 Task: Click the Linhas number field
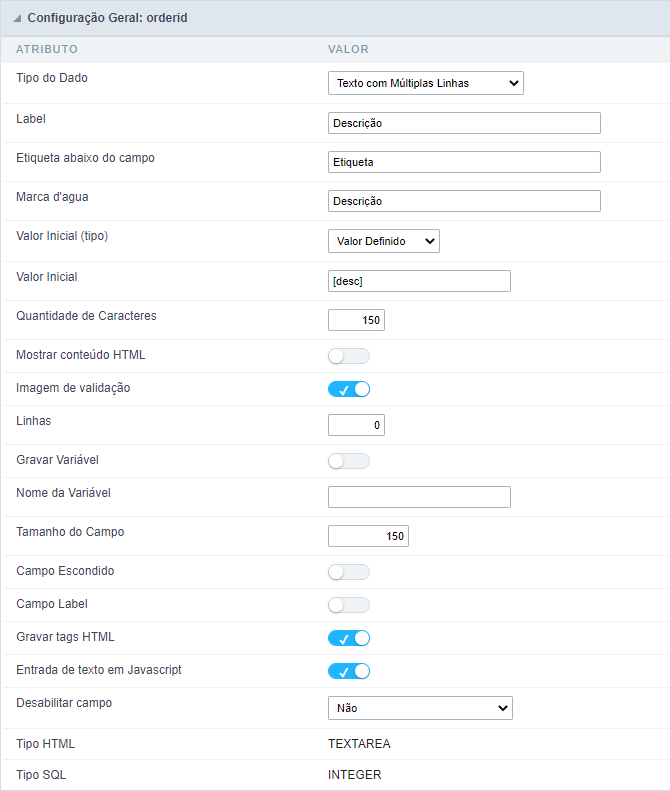point(356,425)
